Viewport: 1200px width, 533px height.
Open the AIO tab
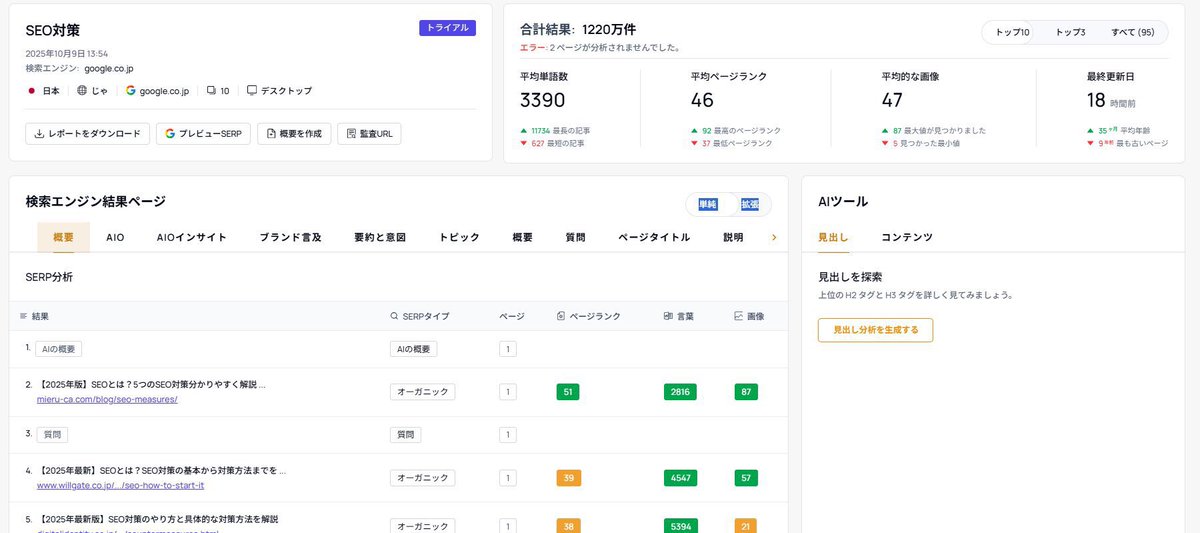tap(115, 237)
